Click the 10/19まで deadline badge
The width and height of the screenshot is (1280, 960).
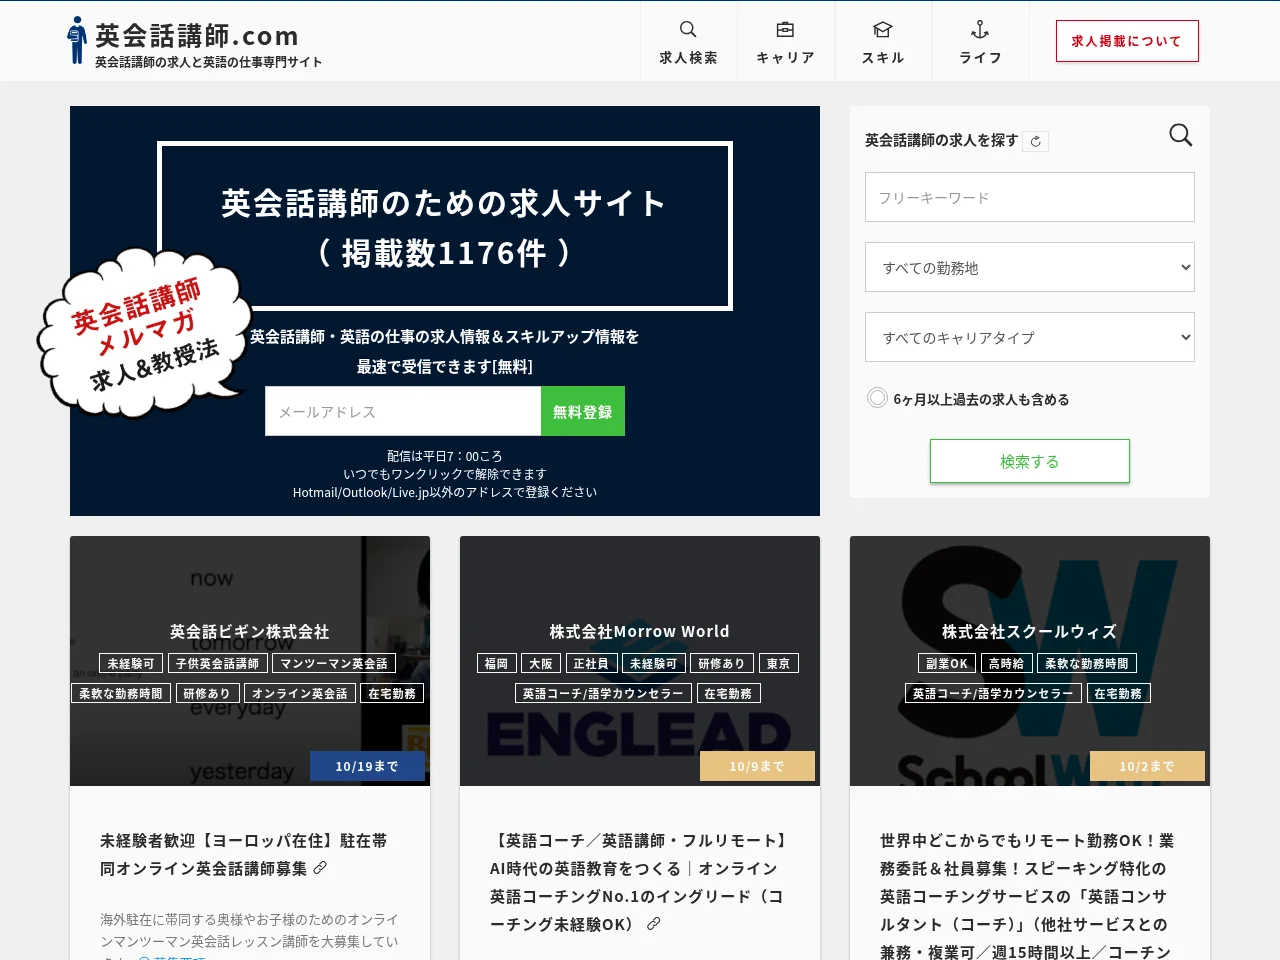click(x=367, y=766)
